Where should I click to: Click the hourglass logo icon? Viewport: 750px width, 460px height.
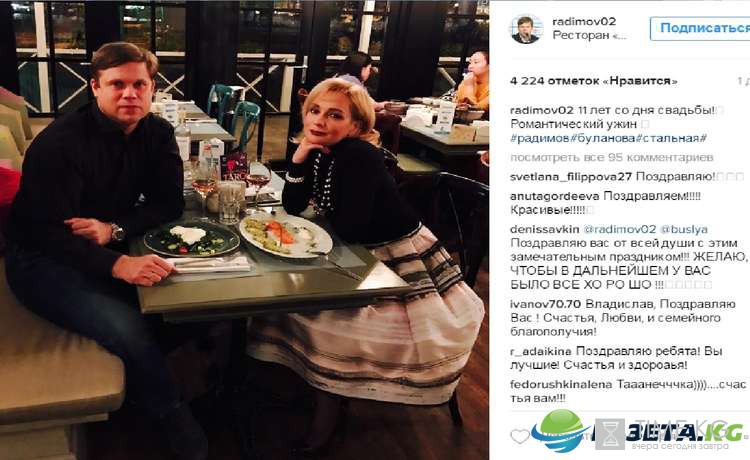[610, 434]
